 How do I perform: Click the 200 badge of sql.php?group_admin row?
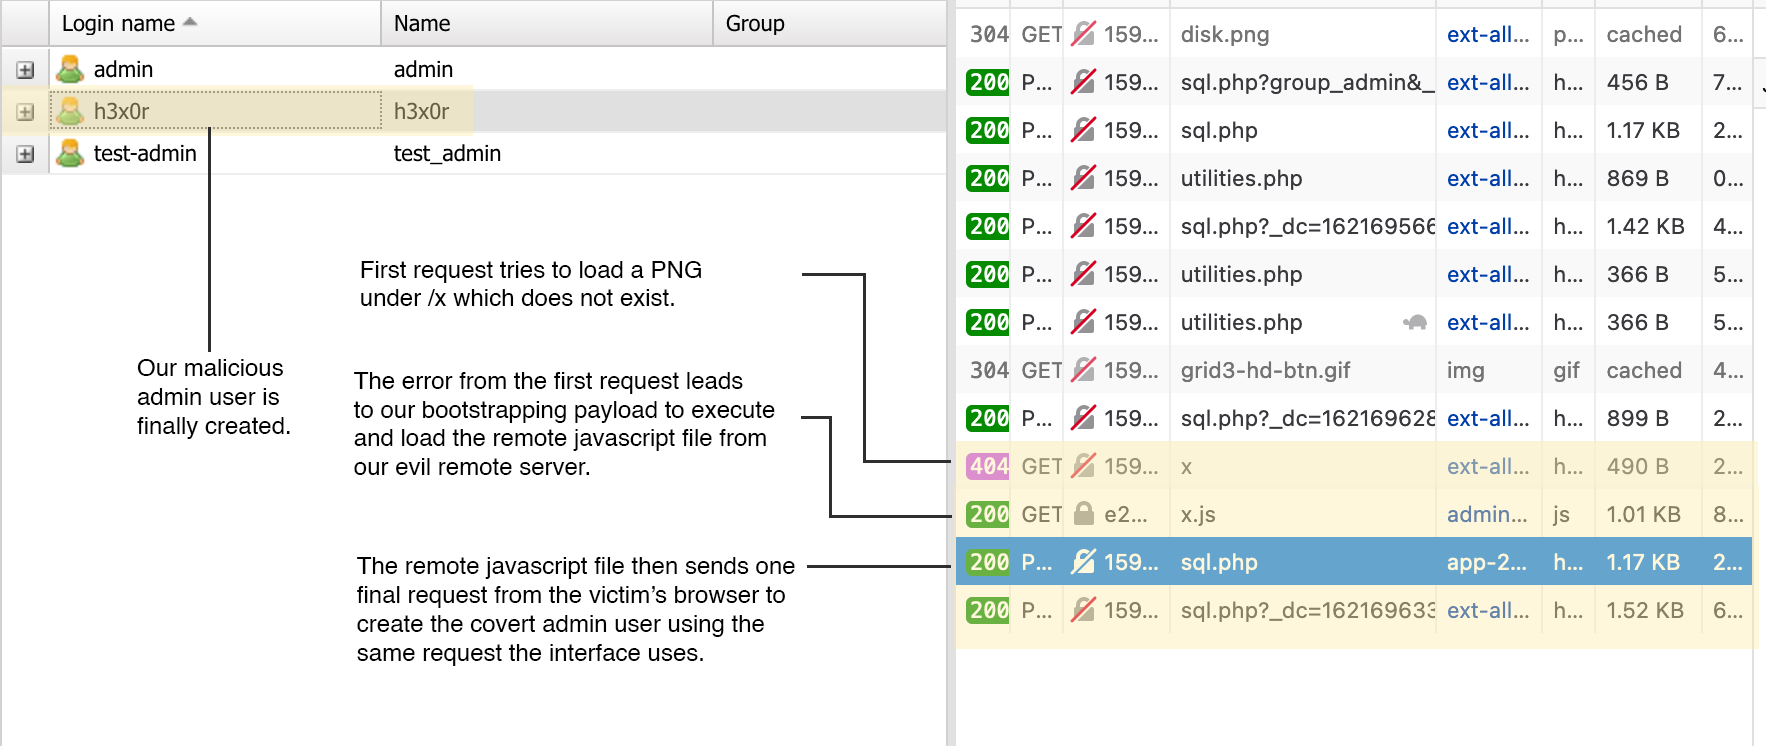(989, 82)
